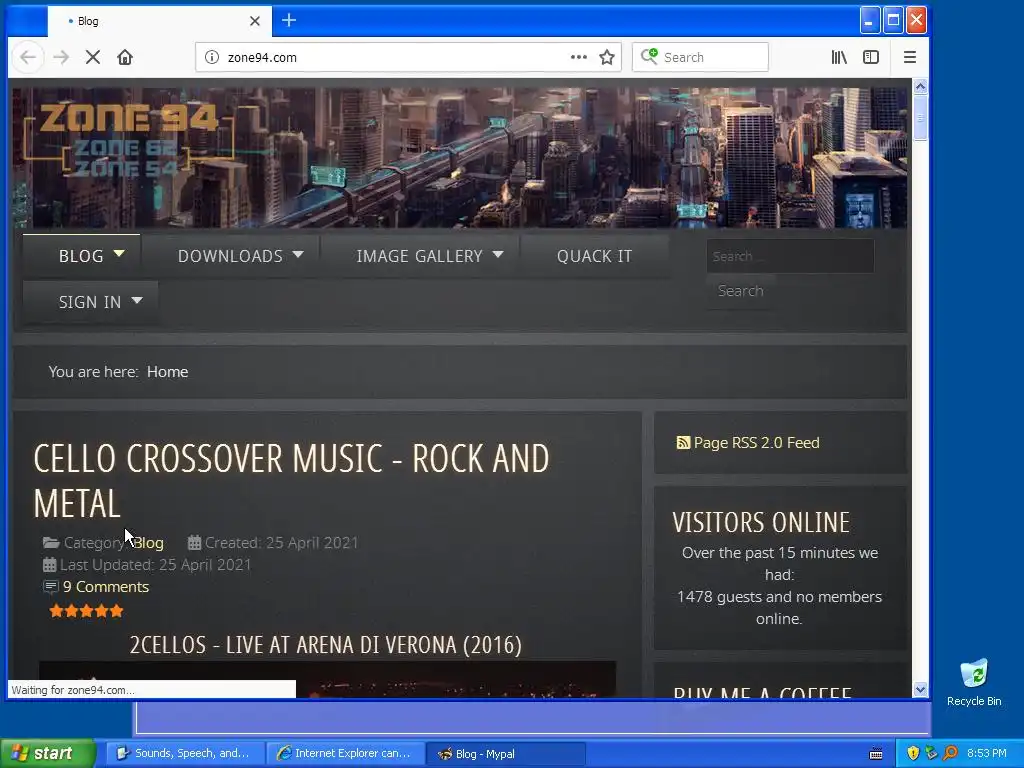Viewport: 1024px width, 768px height.
Task: Go to the browser home page icon
Action: (125, 57)
